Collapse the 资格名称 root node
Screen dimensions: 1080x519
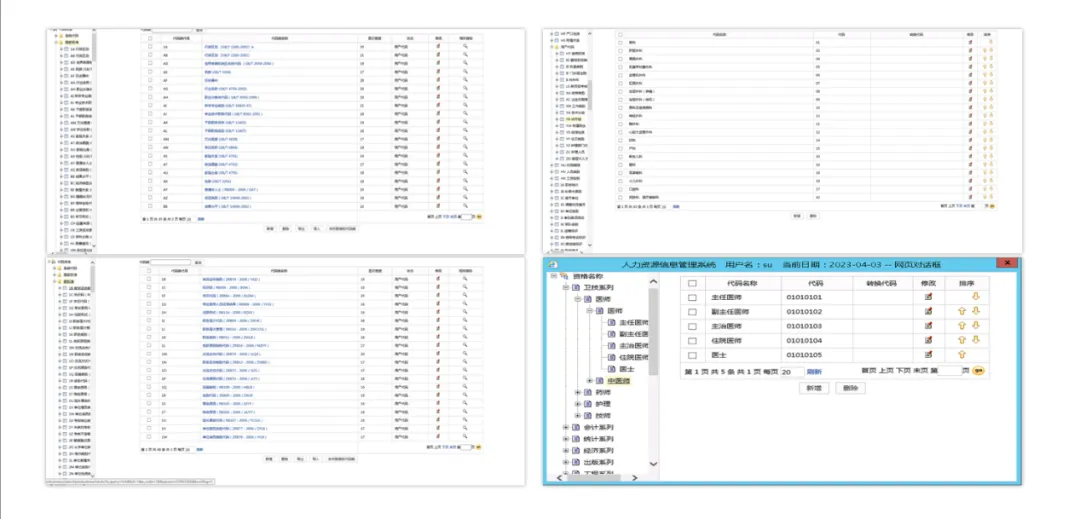(554, 276)
